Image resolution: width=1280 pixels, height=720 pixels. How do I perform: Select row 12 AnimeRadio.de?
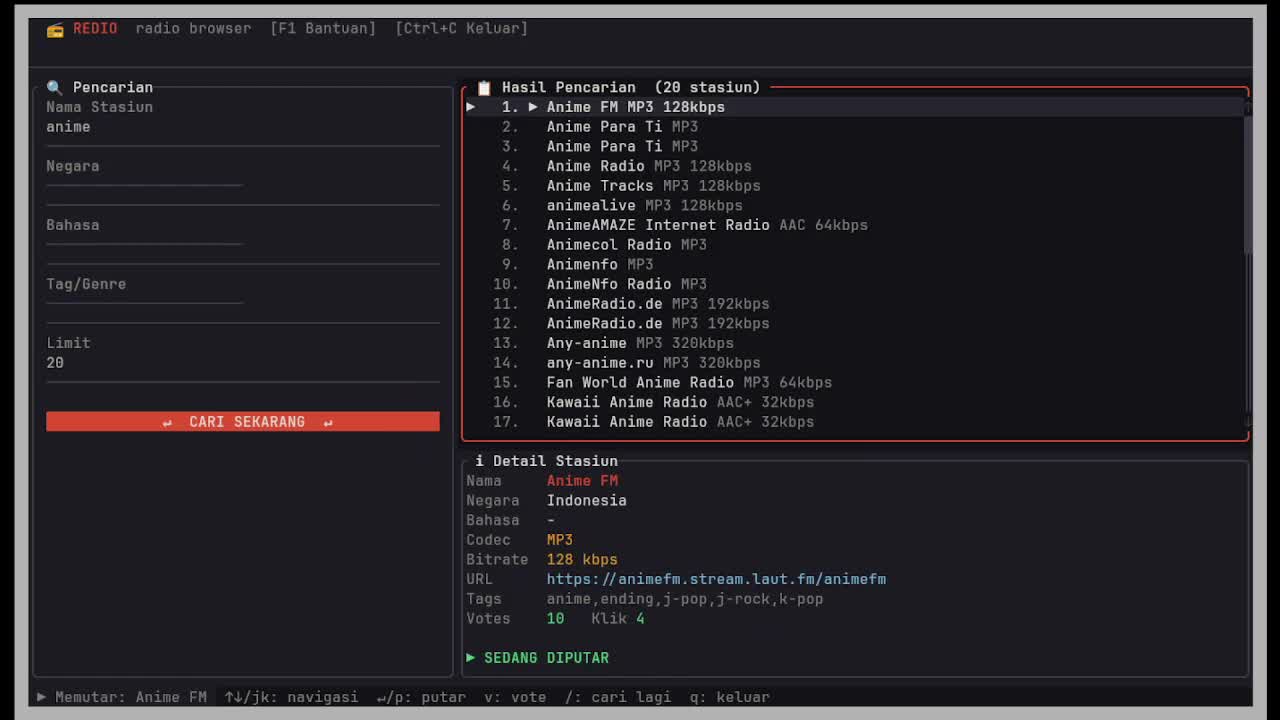pyautogui.click(x=855, y=323)
